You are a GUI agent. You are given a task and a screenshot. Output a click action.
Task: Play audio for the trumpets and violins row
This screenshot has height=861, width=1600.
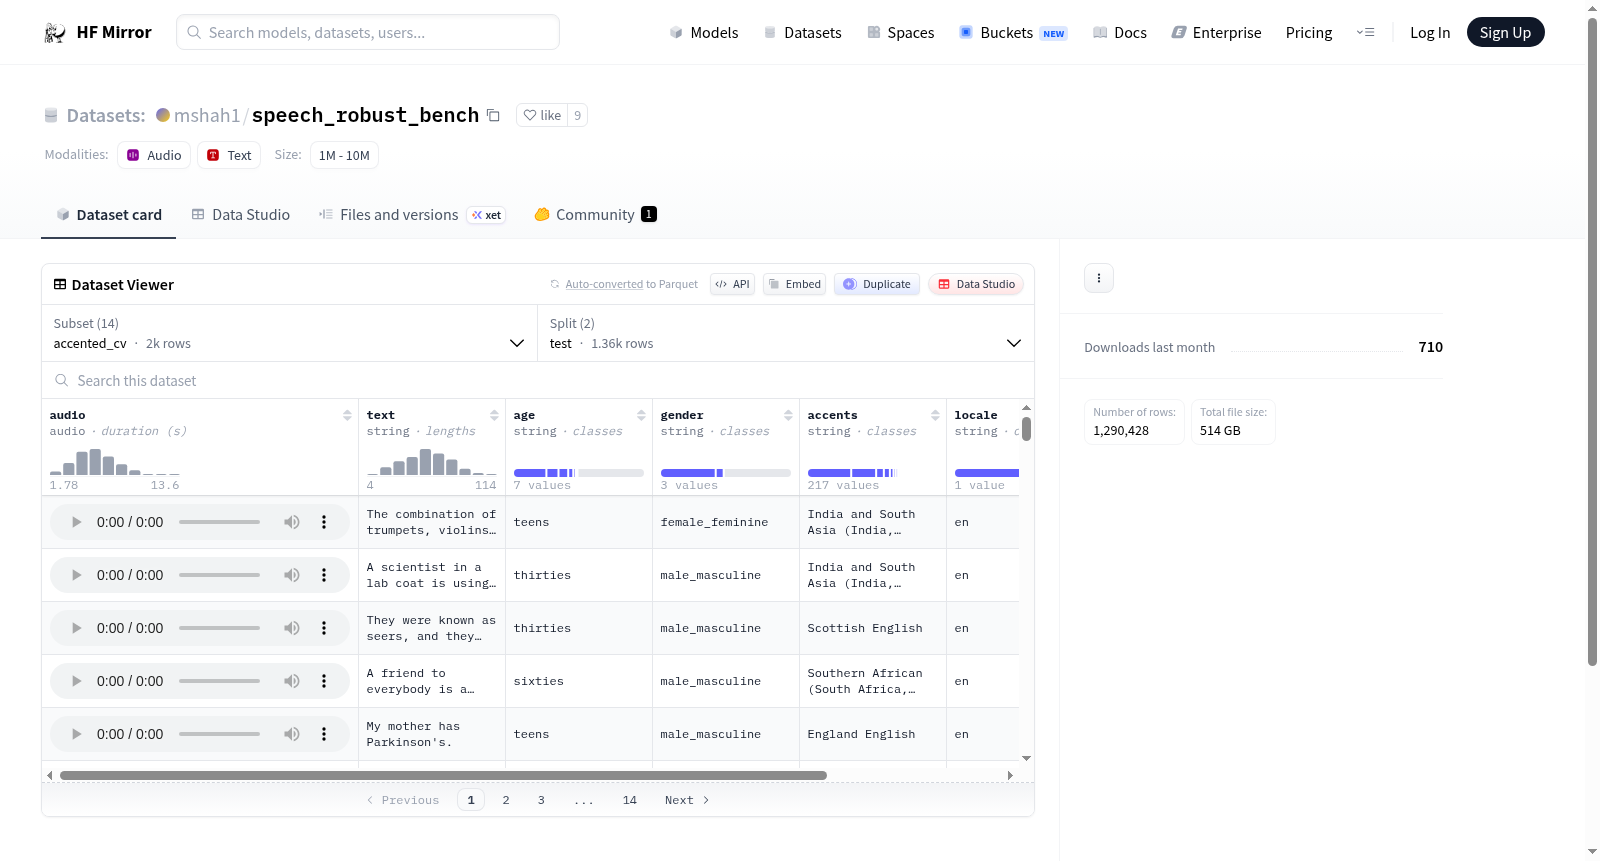click(76, 522)
